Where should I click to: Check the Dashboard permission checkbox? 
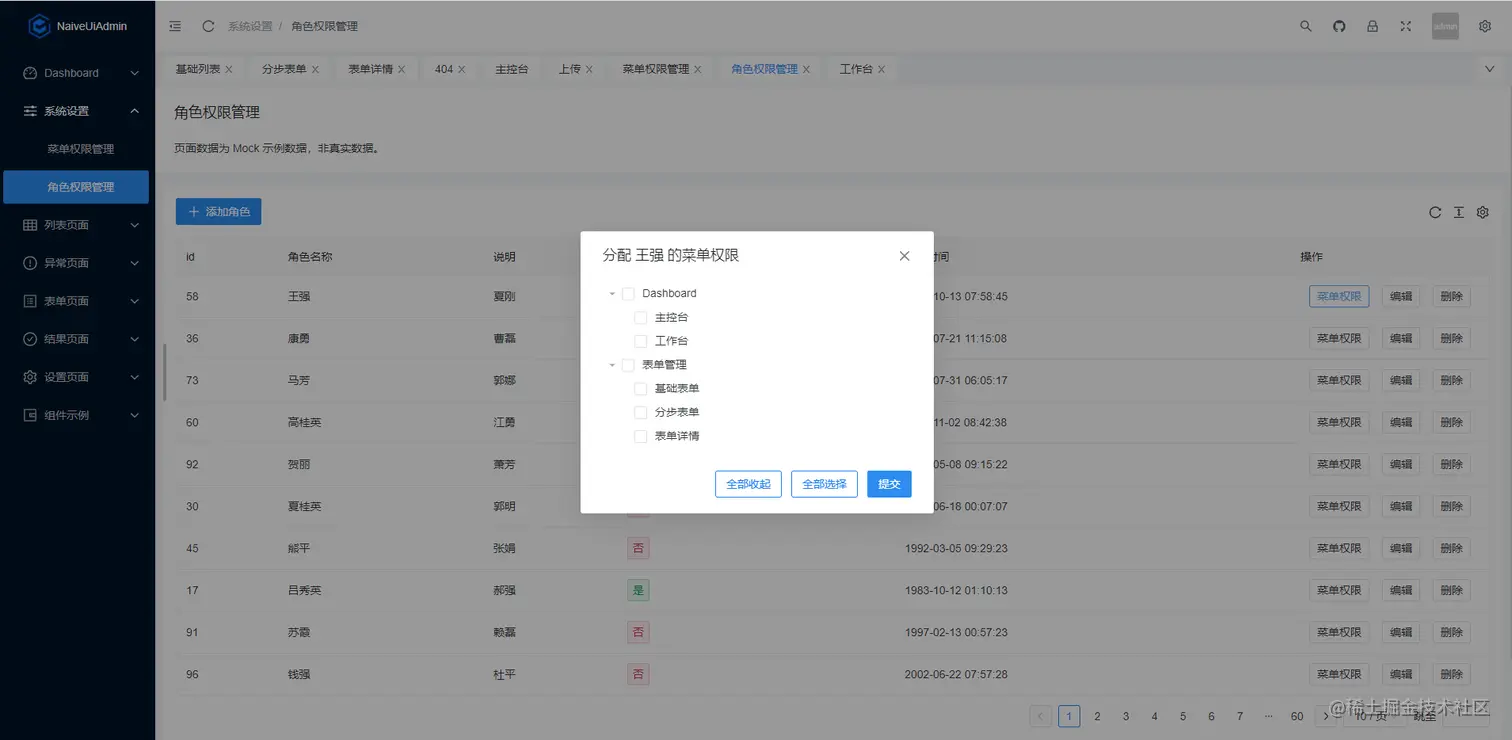(629, 293)
